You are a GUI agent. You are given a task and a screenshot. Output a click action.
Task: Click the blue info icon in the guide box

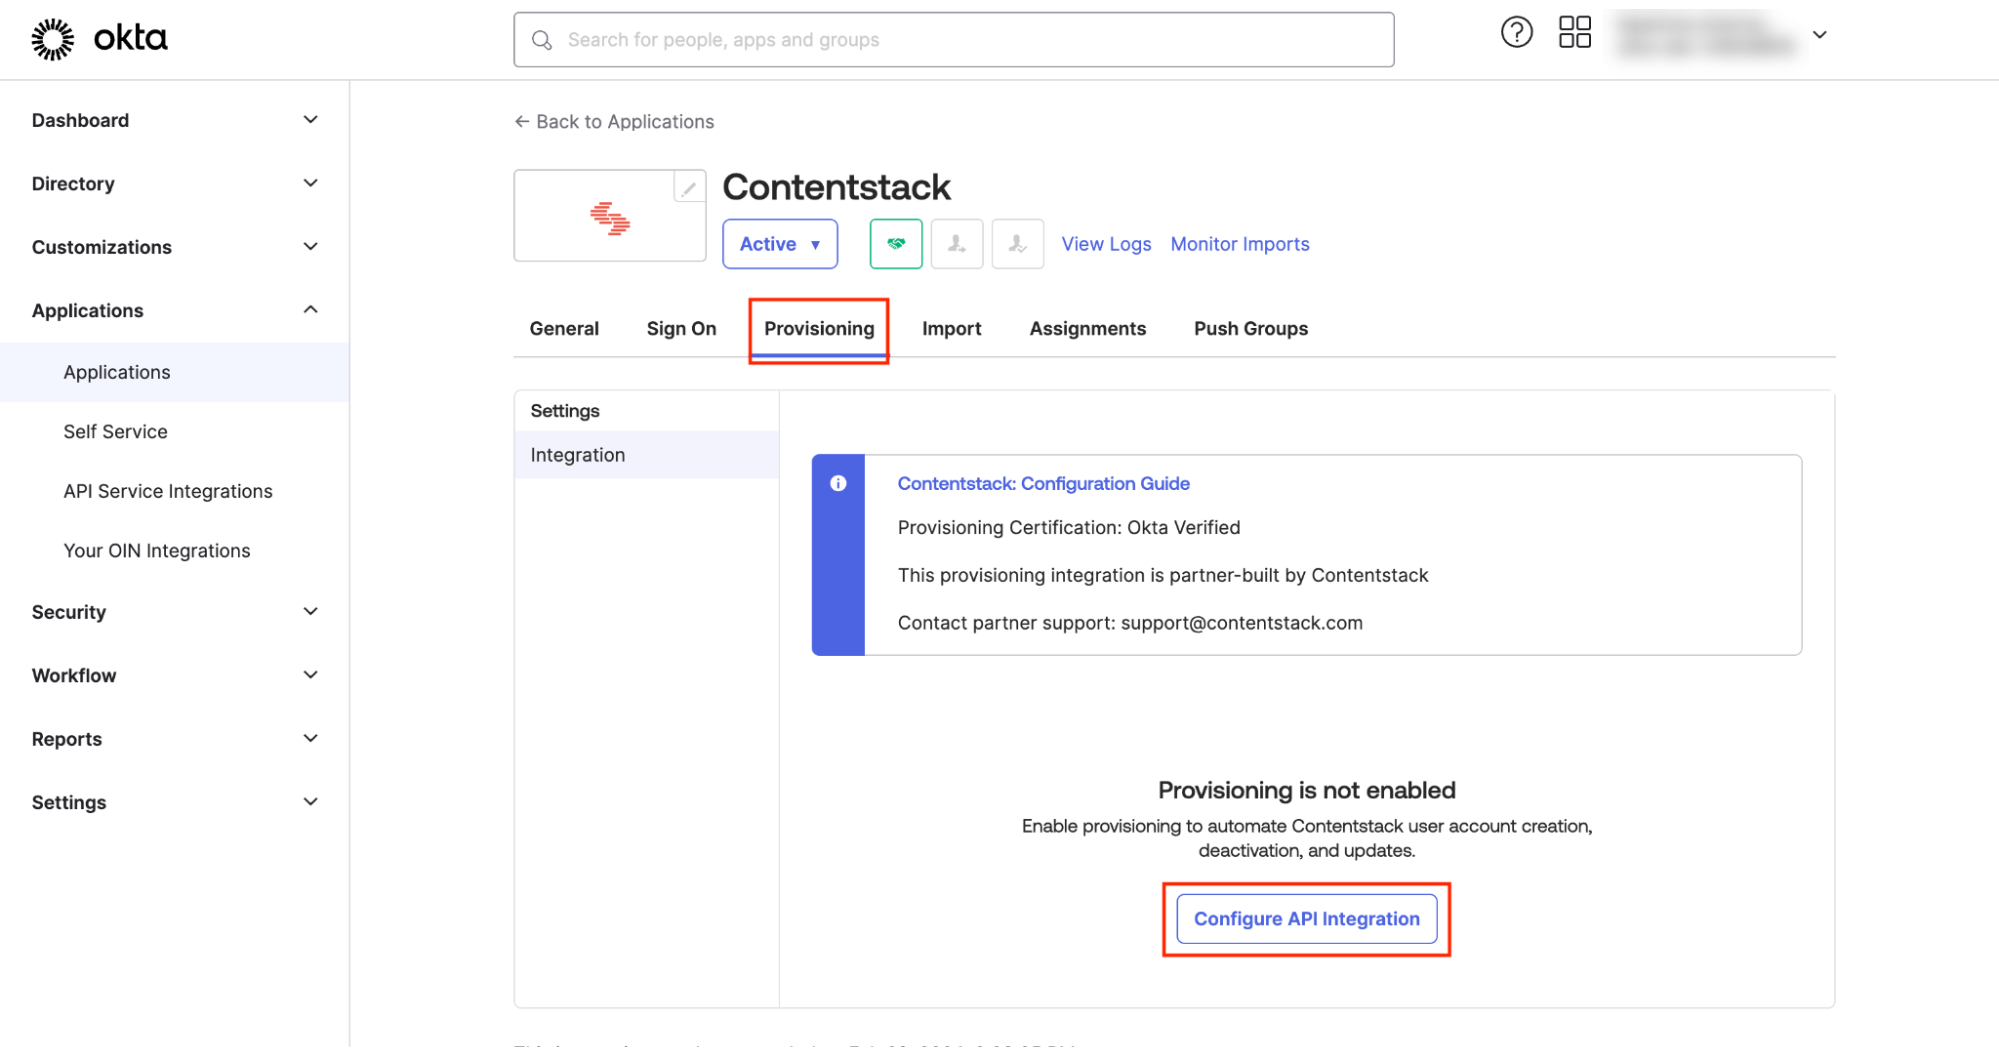pyautogui.click(x=838, y=484)
